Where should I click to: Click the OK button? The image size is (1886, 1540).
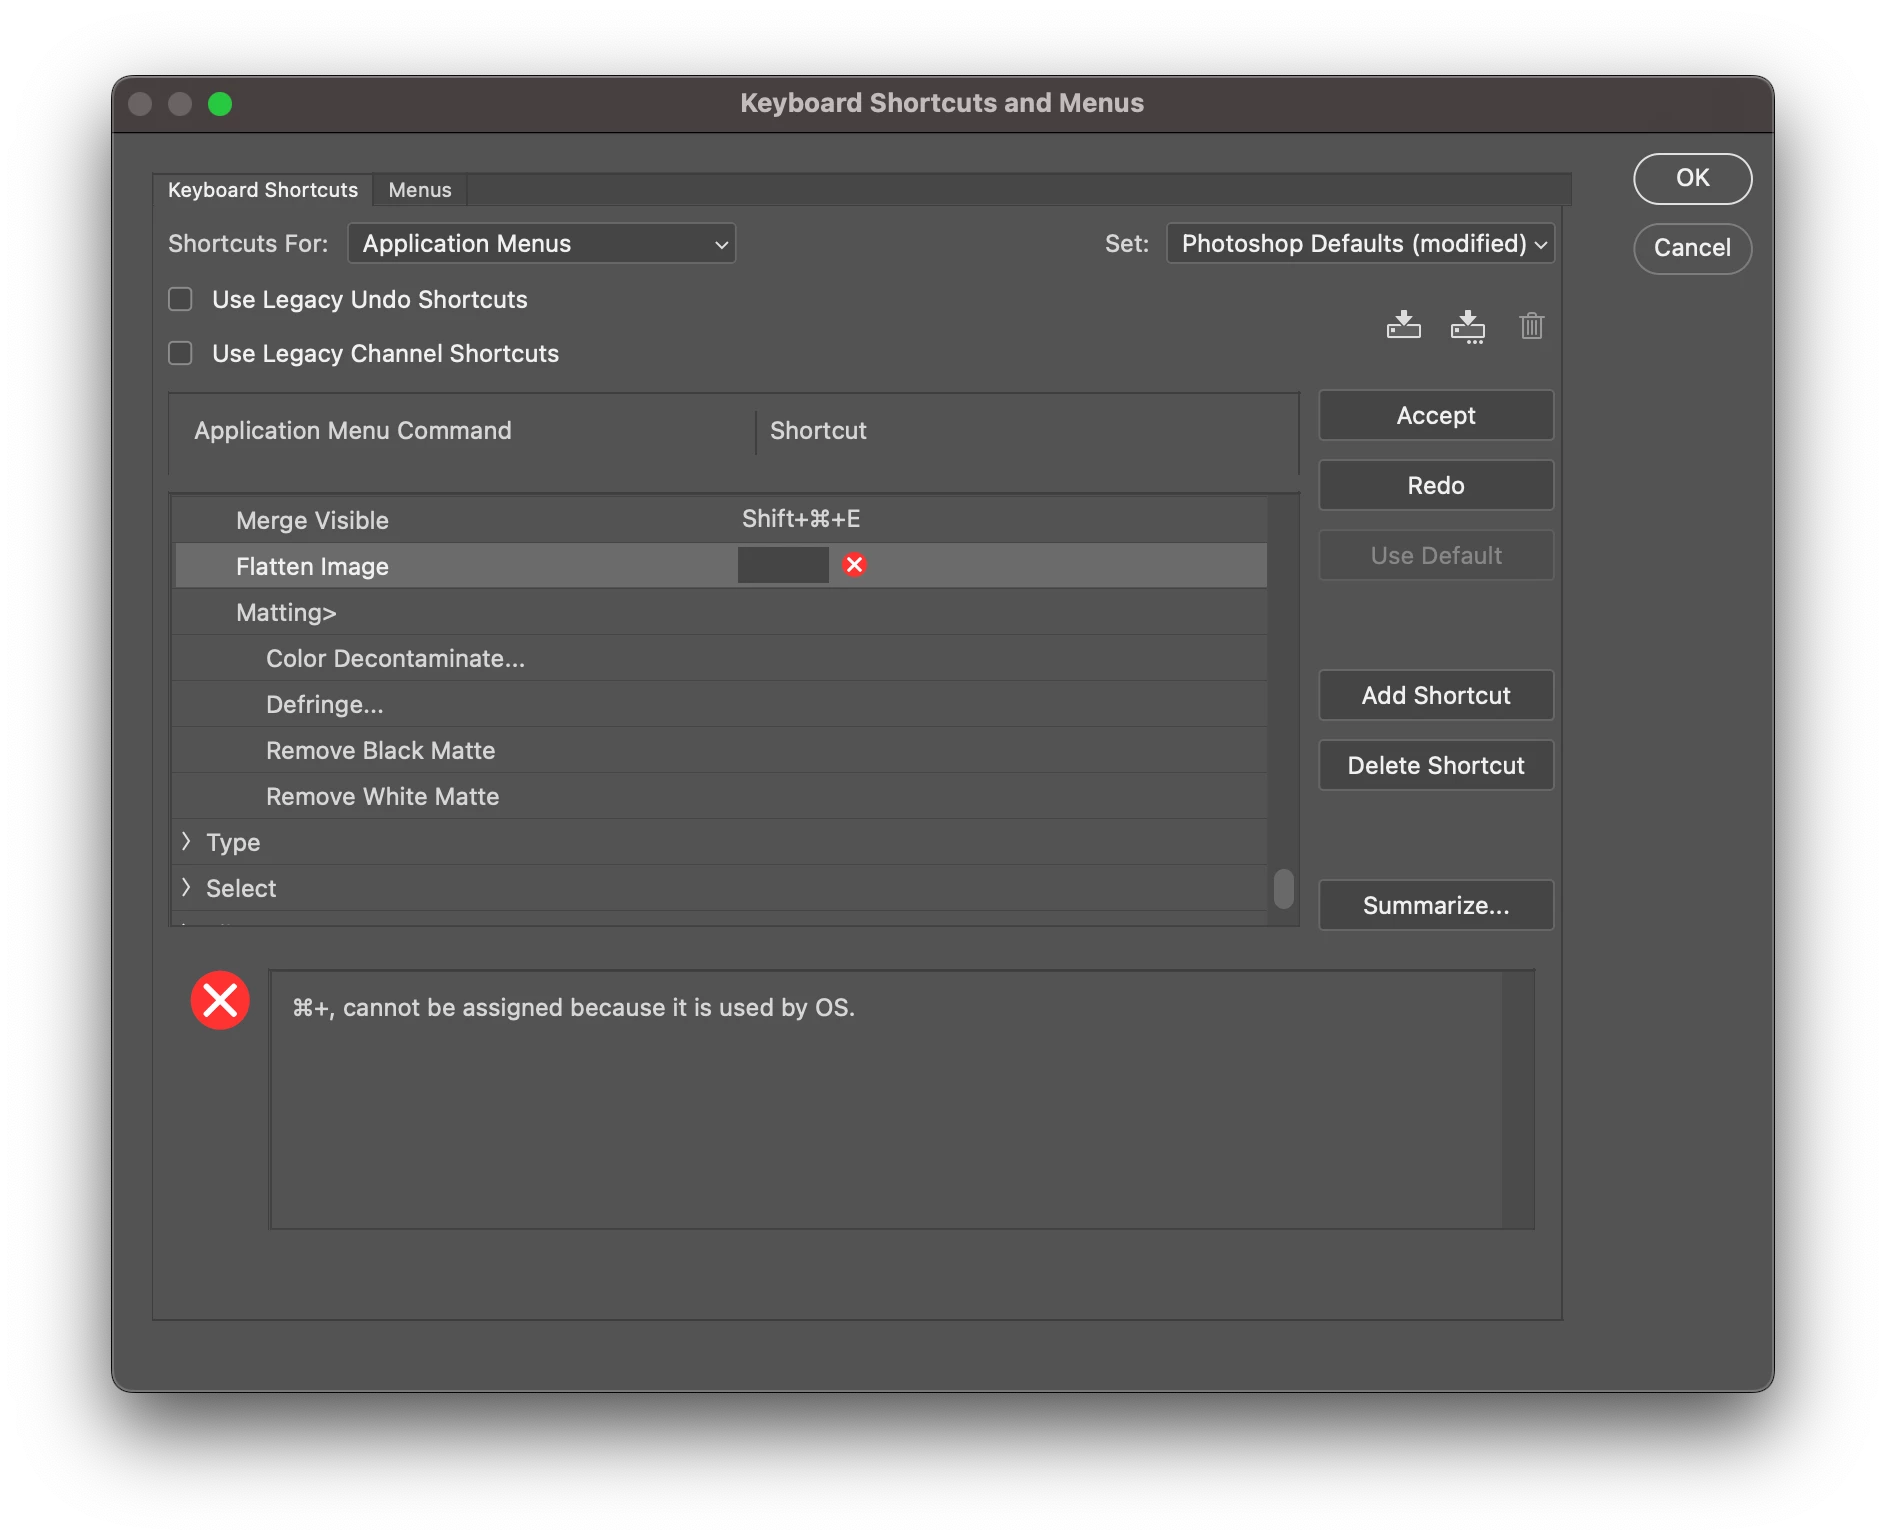tap(1692, 178)
